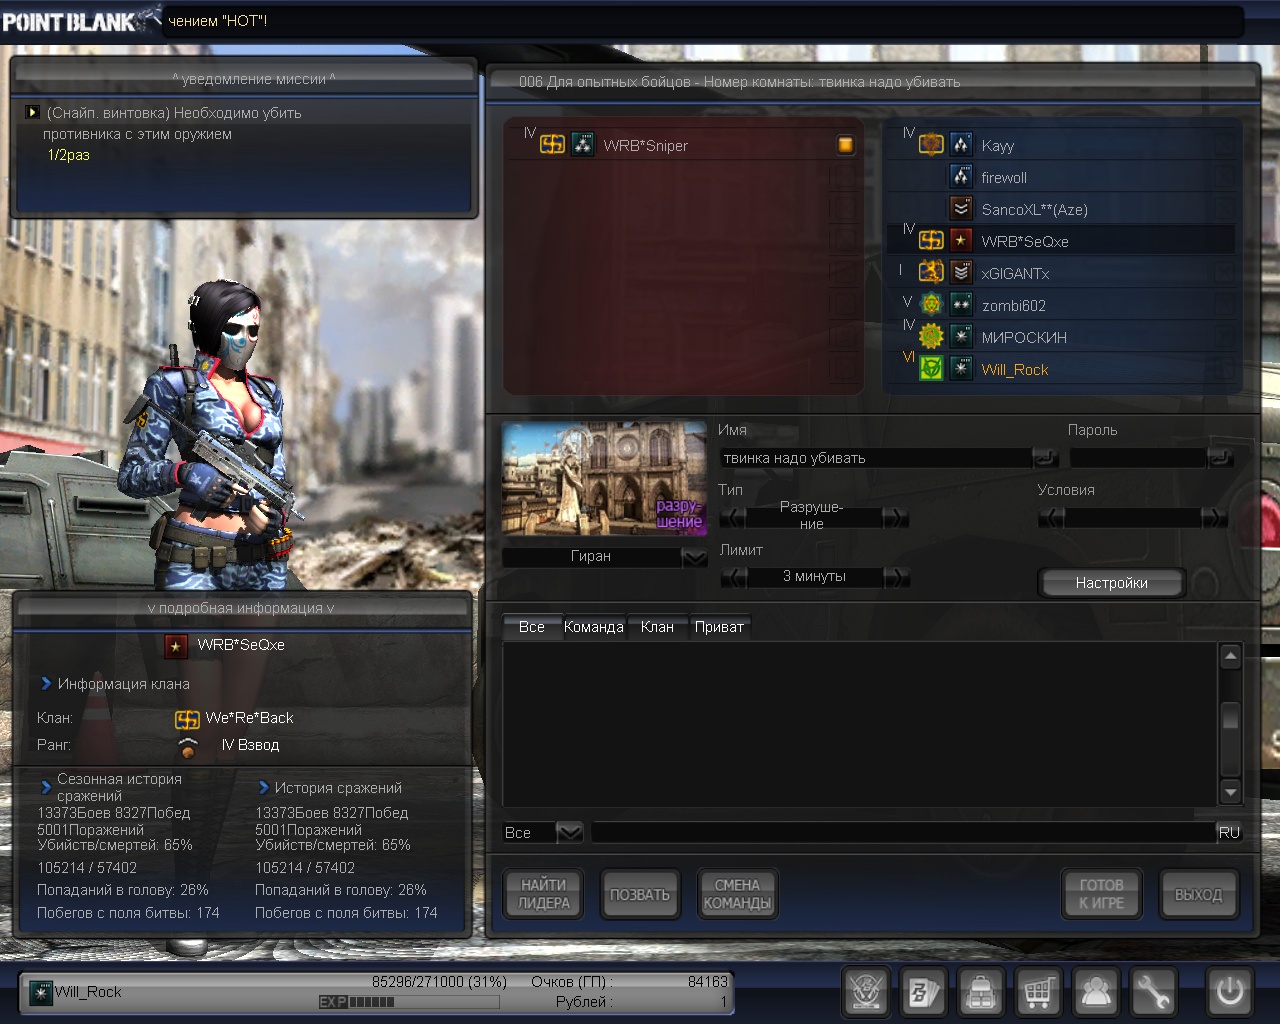The width and height of the screenshot is (1280, 1024).
Task: Open the clan emblem button in bottom toolbar
Action: click(x=866, y=992)
